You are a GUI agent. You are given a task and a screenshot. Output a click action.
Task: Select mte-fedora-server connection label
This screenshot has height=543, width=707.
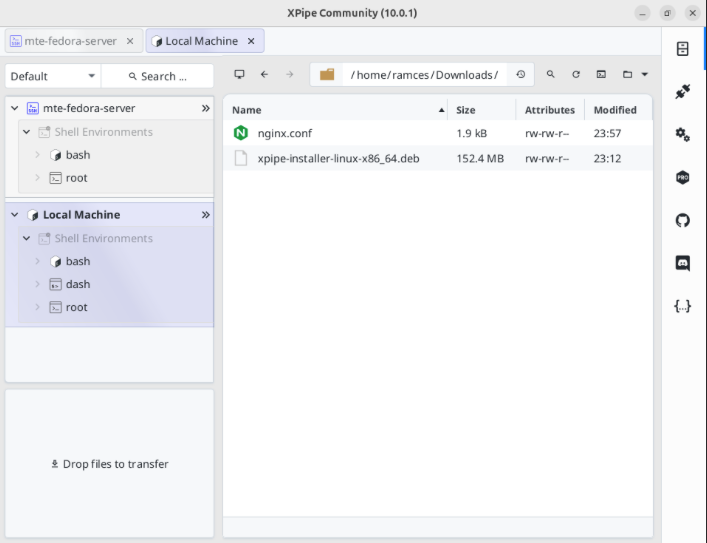tap(89, 108)
